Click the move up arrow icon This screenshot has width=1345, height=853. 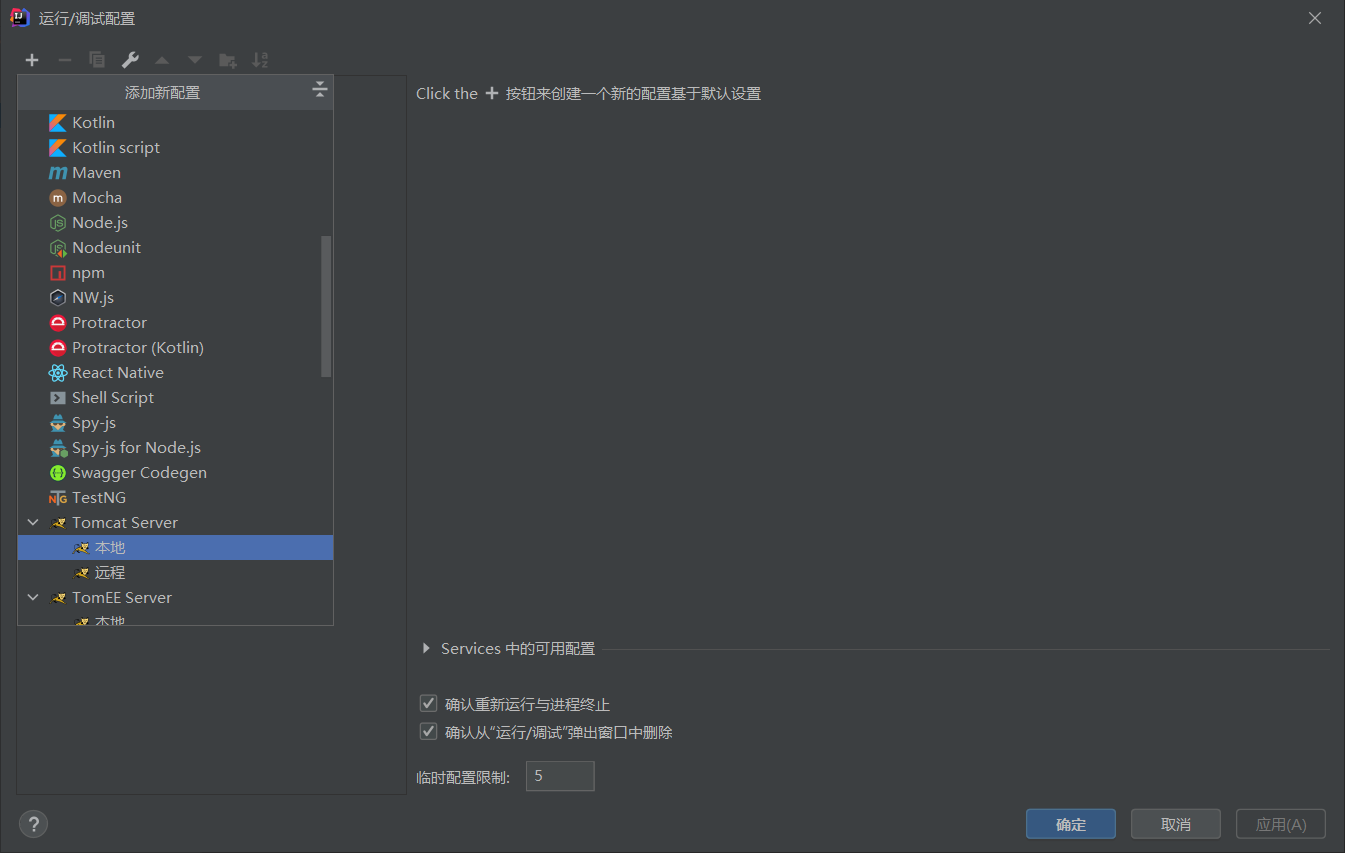[x=162, y=60]
